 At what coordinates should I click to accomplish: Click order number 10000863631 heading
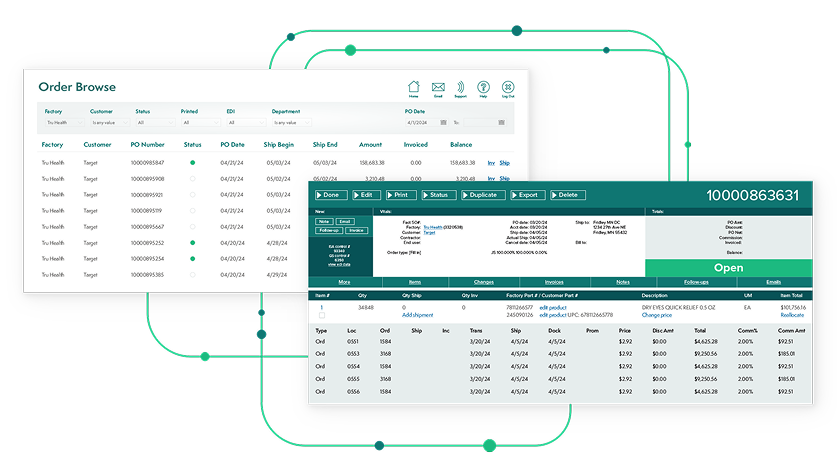pyautogui.click(x=753, y=196)
